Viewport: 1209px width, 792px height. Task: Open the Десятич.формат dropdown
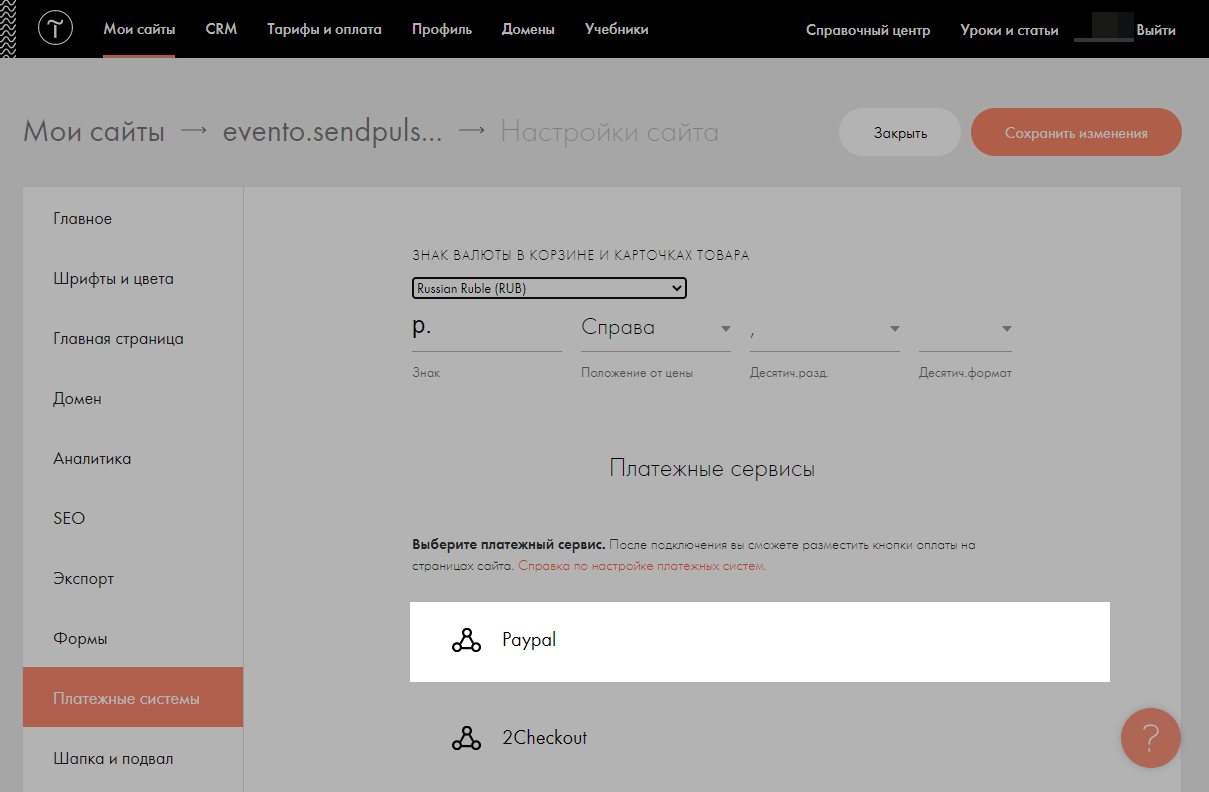965,329
